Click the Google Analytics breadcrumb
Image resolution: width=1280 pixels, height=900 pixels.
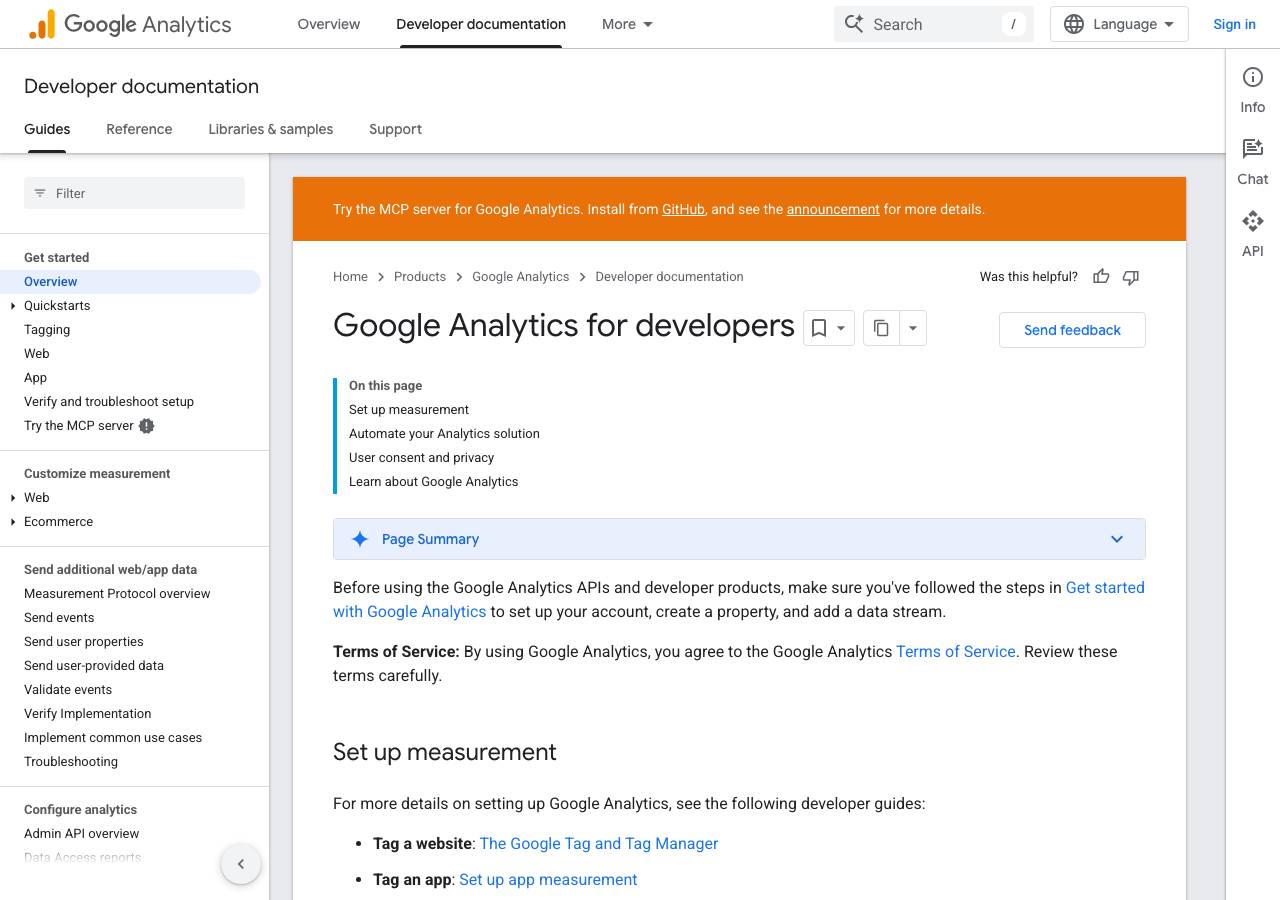(520, 277)
